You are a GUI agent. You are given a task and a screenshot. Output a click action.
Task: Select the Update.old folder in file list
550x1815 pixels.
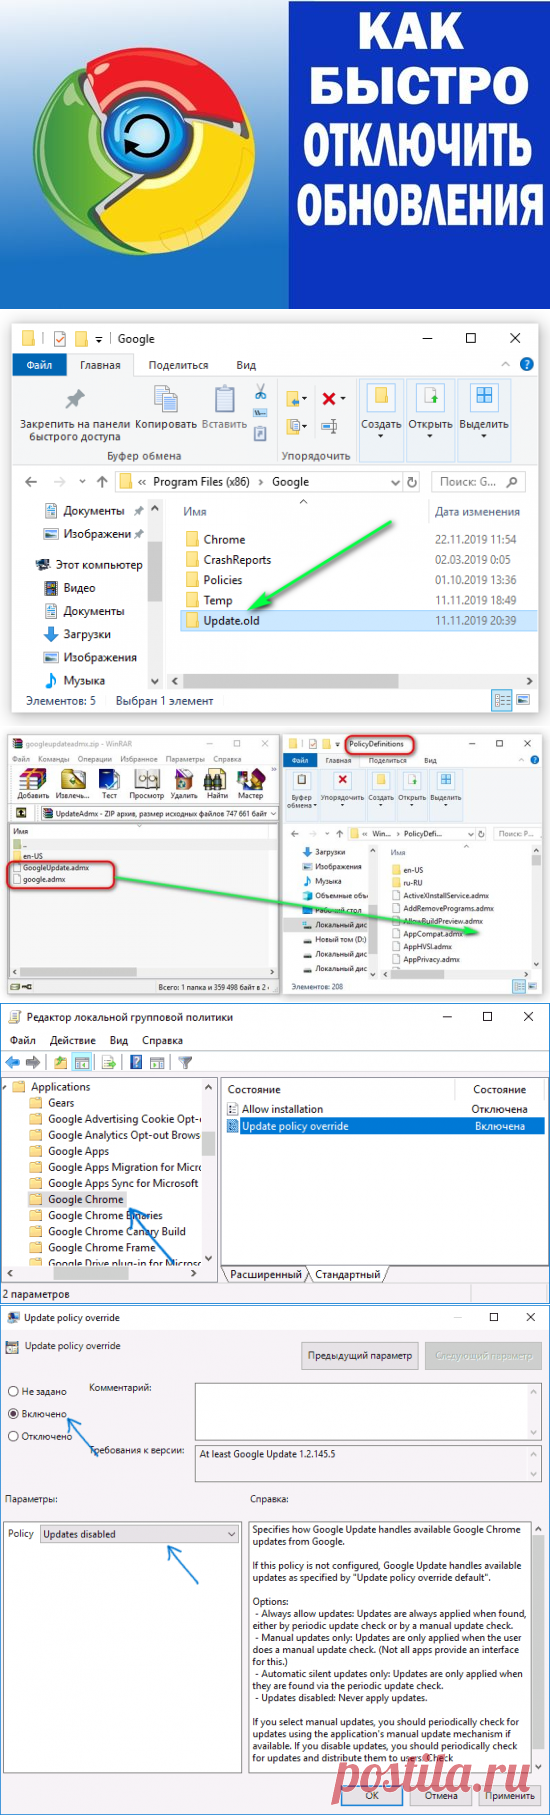(x=231, y=621)
